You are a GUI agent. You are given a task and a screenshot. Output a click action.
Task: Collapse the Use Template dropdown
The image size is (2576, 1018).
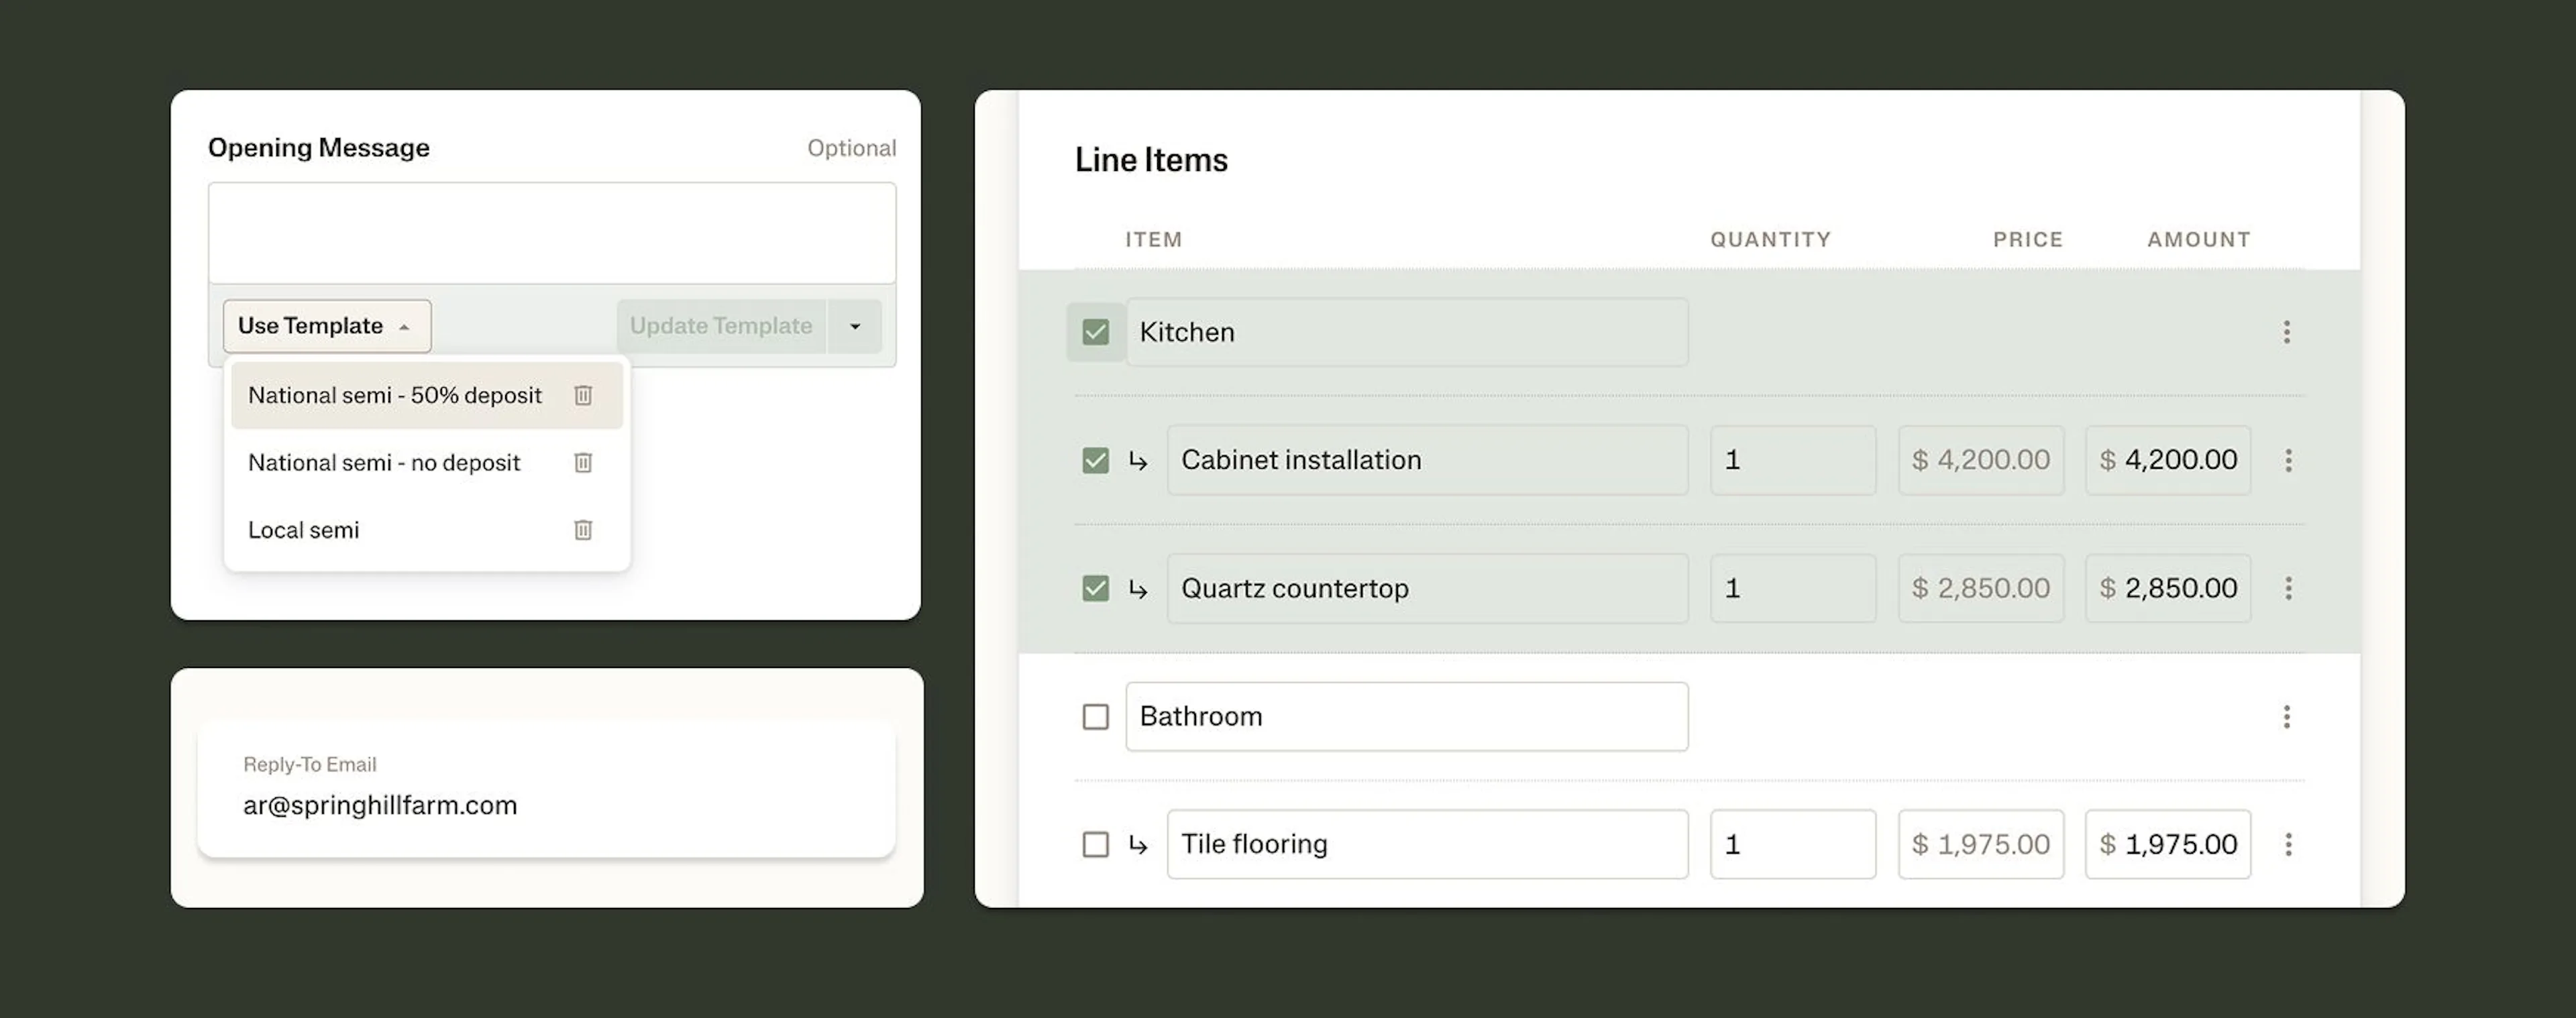coord(327,326)
